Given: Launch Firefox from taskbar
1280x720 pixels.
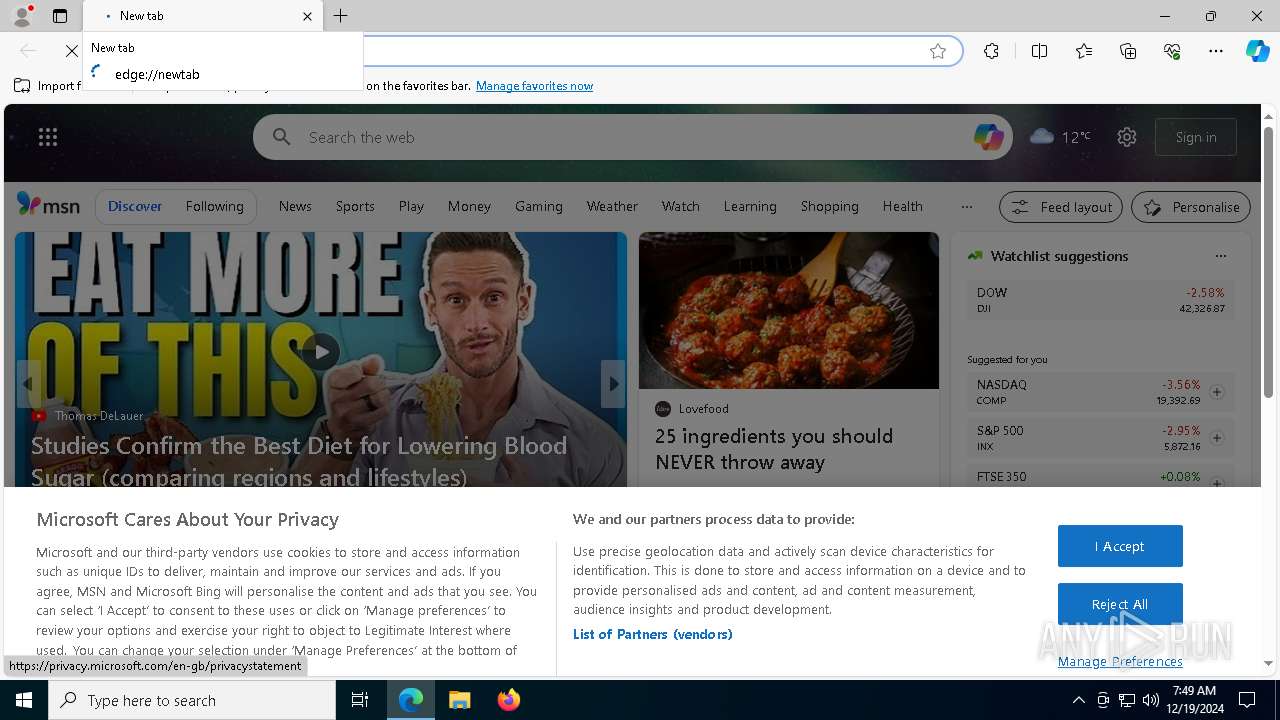Looking at the screenshot, I should [x=509, y=700].
